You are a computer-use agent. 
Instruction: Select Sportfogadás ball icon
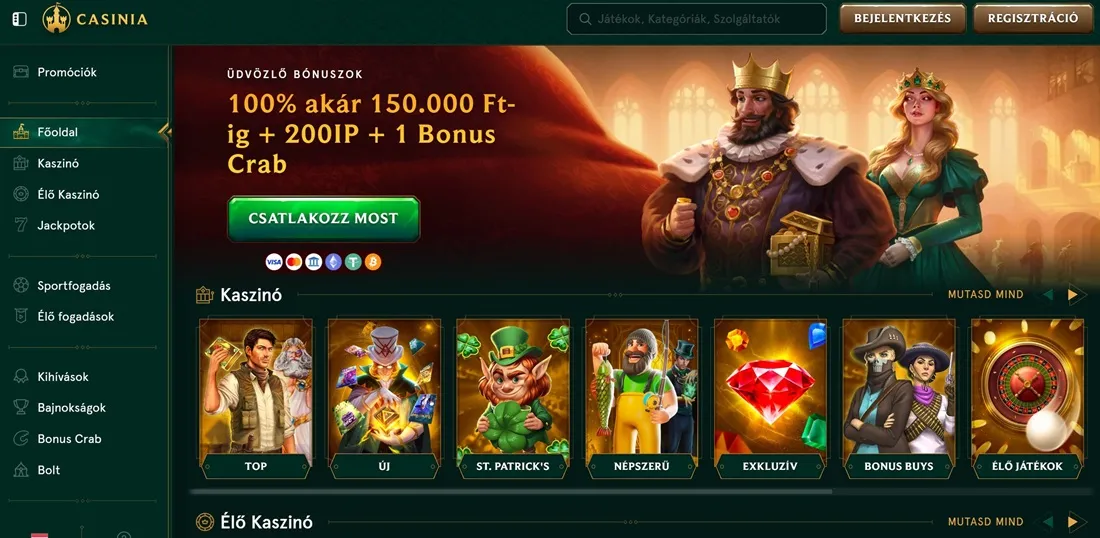coord(21,285)
